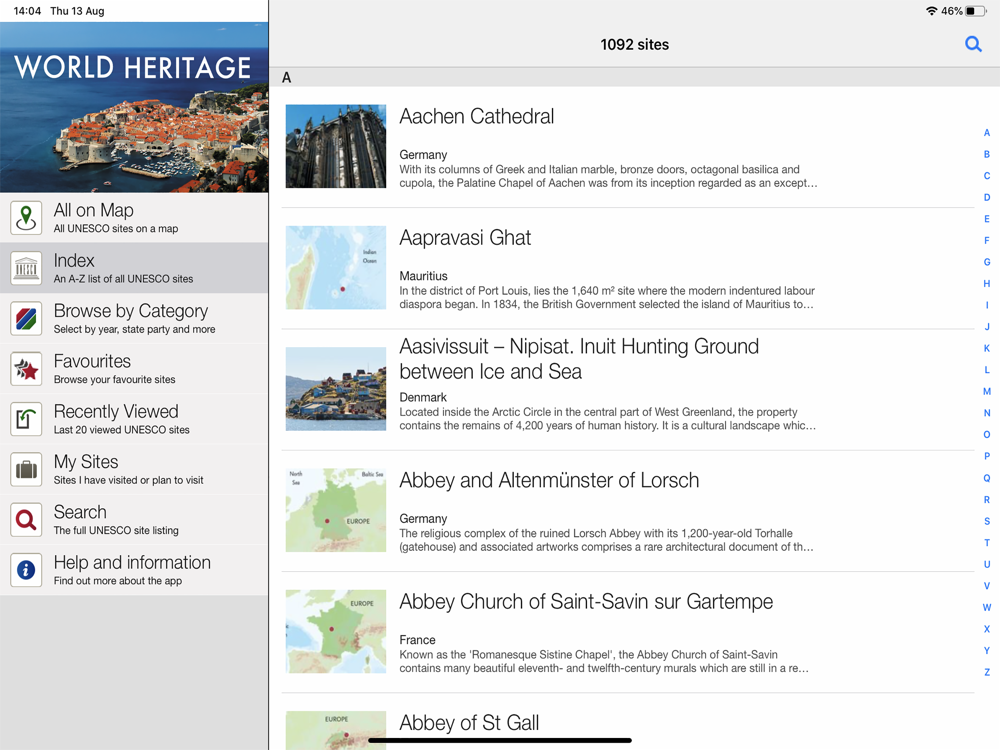Tap the World Heritage banner image
The image size is (1000, 750).
coord(134,107)
